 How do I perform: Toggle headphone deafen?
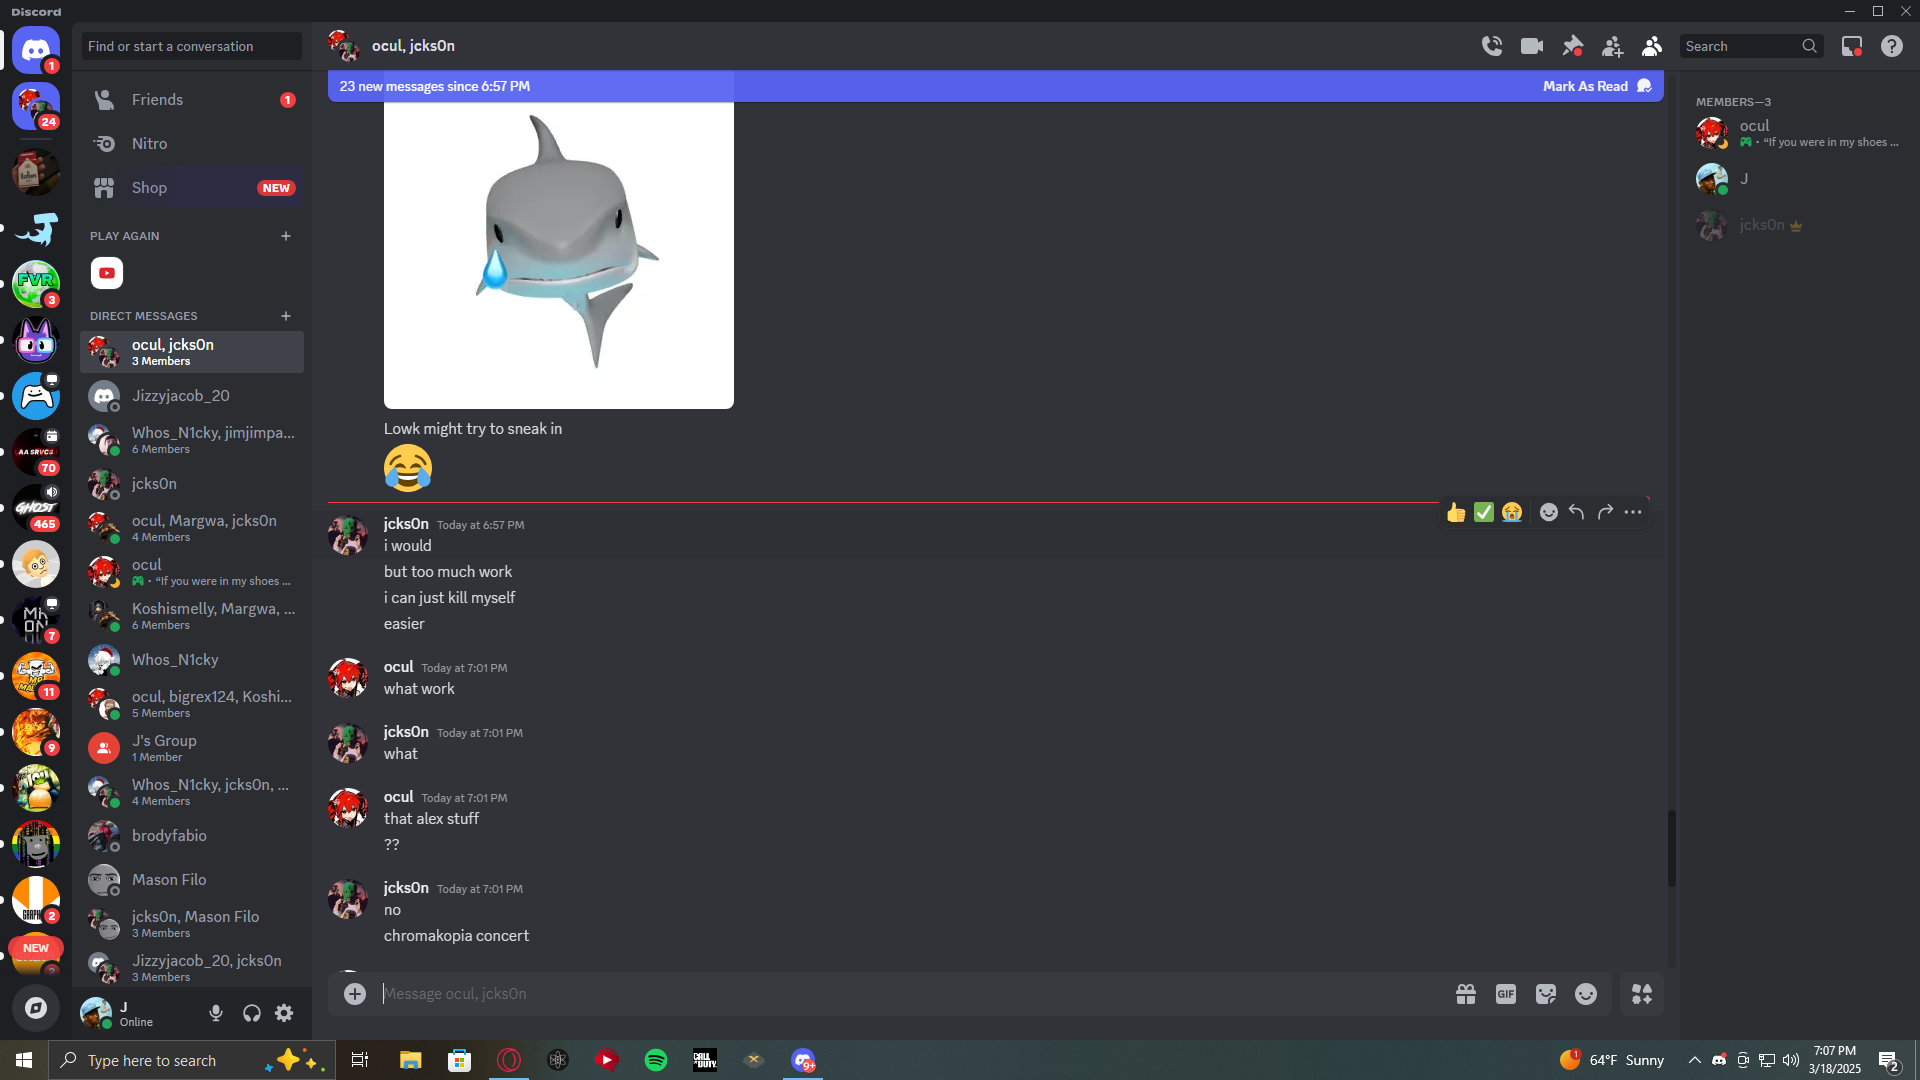click(252, 1013)
